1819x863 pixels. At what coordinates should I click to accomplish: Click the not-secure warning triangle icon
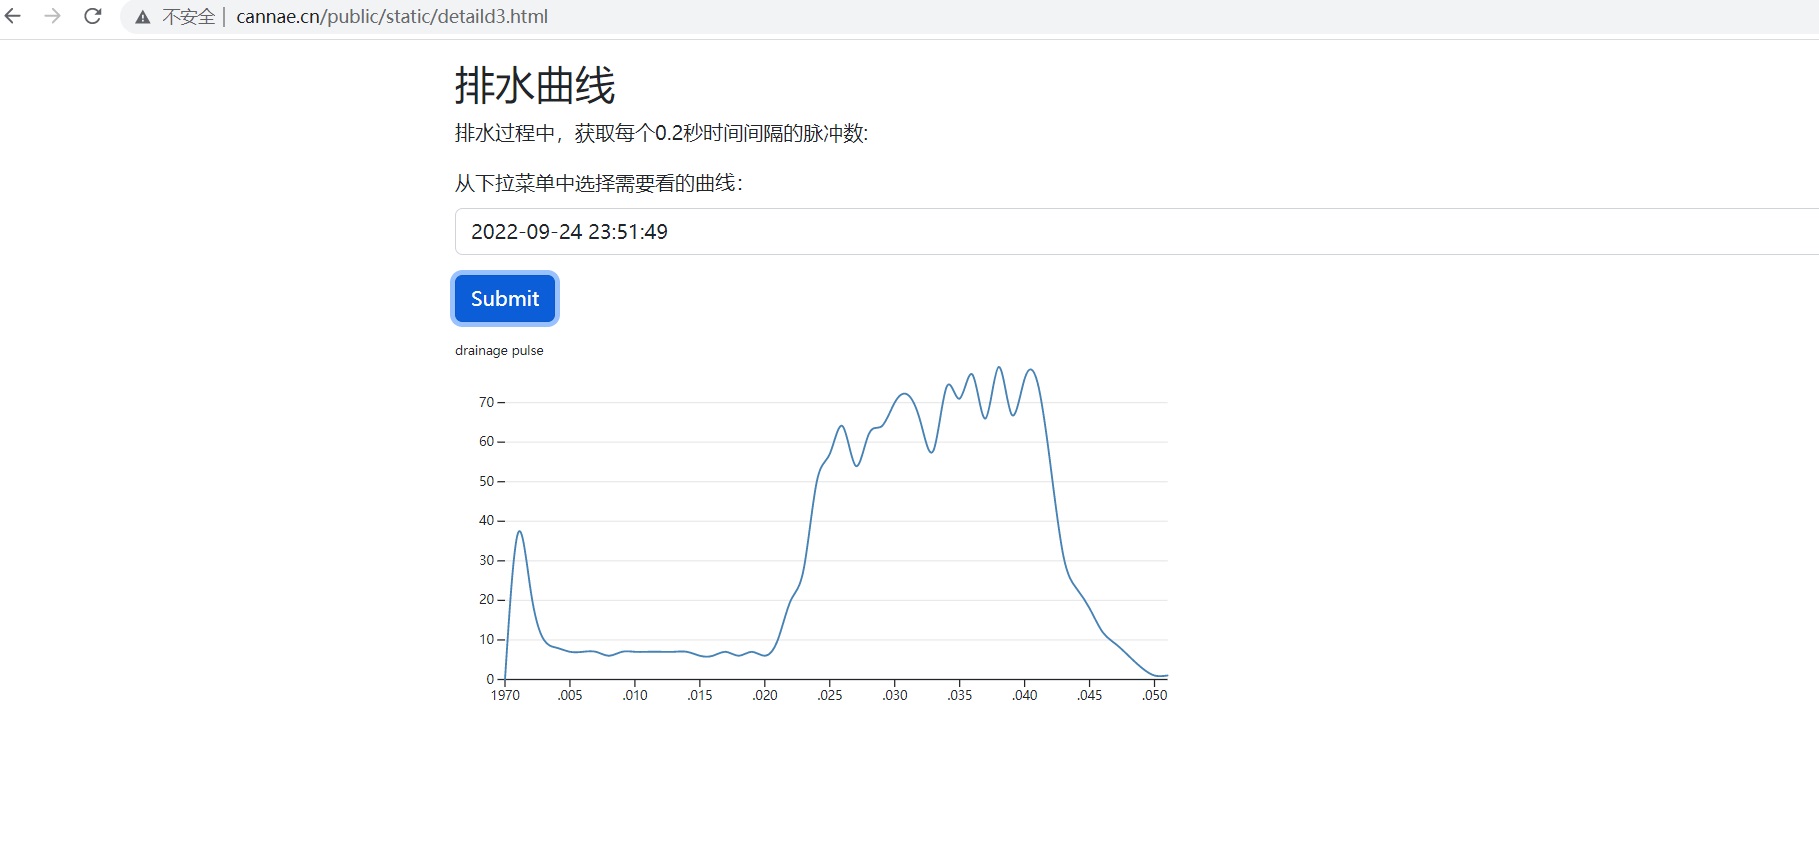(143, 17)
